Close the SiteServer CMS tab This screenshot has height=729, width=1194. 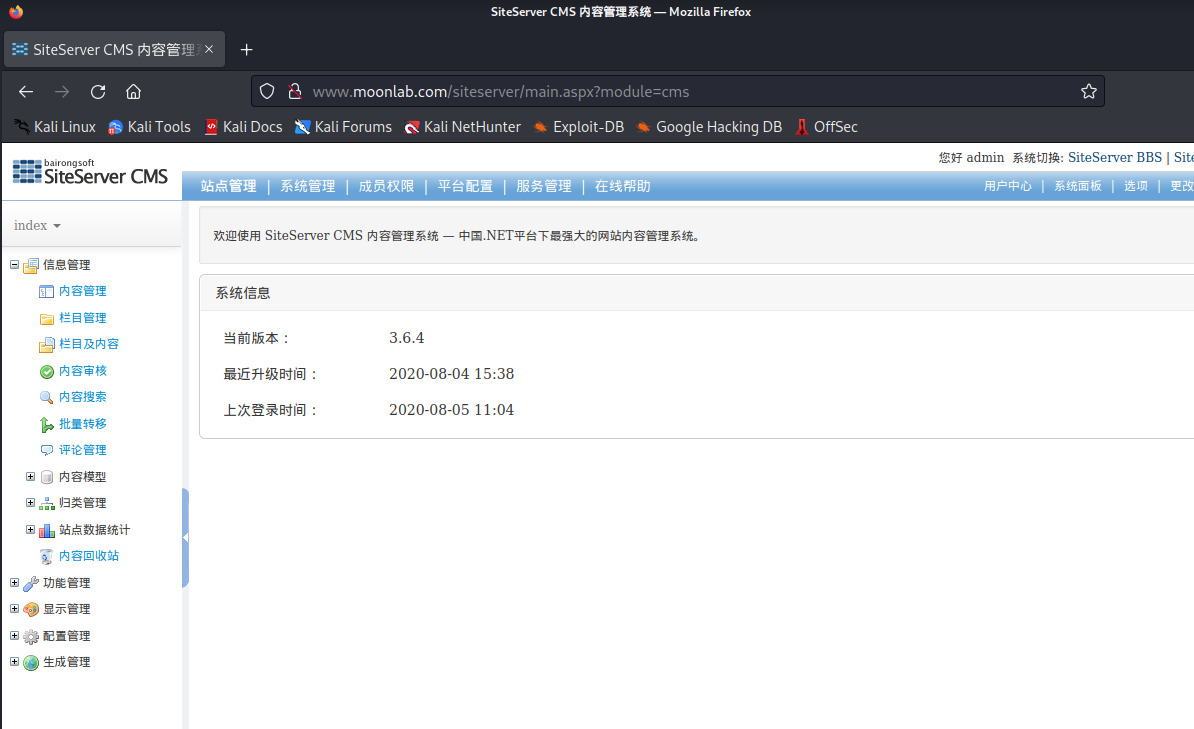tap(209, 50)
